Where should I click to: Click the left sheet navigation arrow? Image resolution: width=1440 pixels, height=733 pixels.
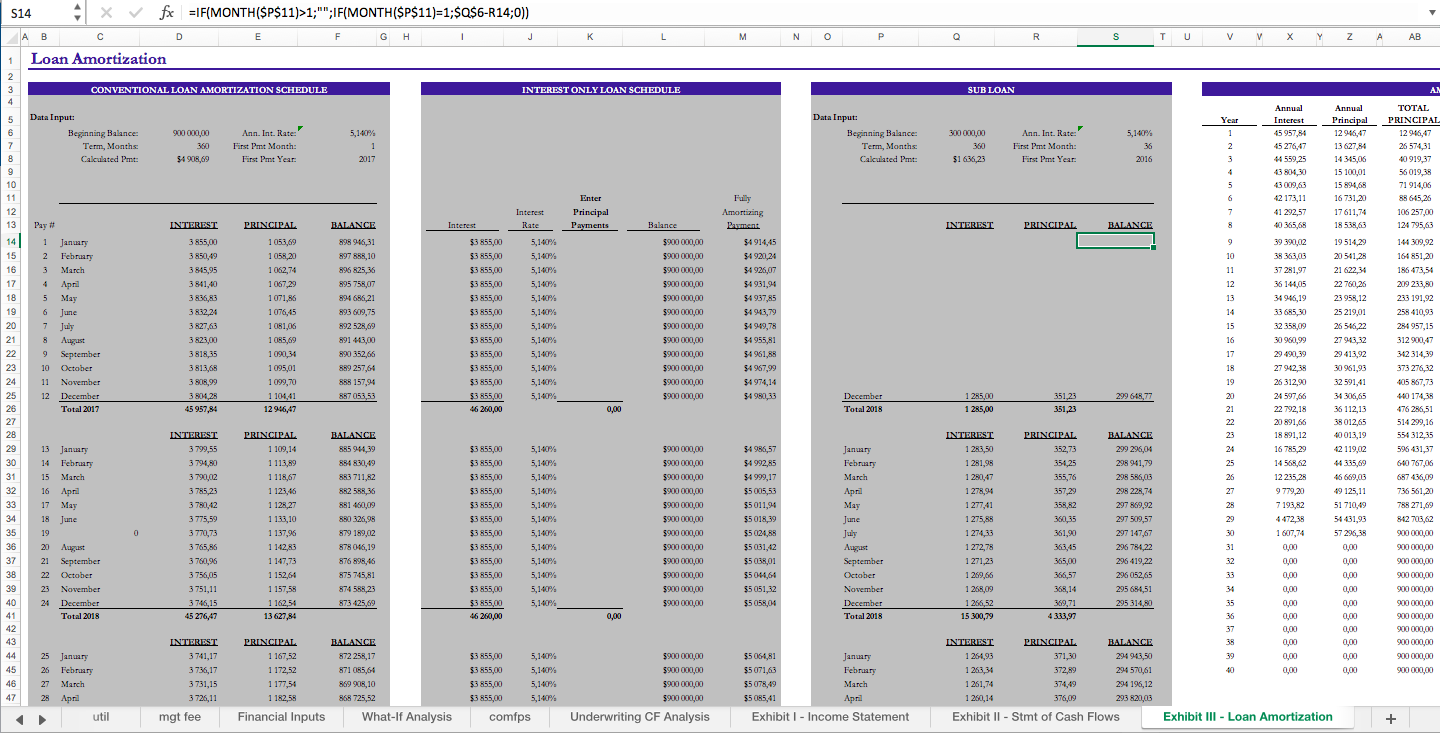pos(17,717)
